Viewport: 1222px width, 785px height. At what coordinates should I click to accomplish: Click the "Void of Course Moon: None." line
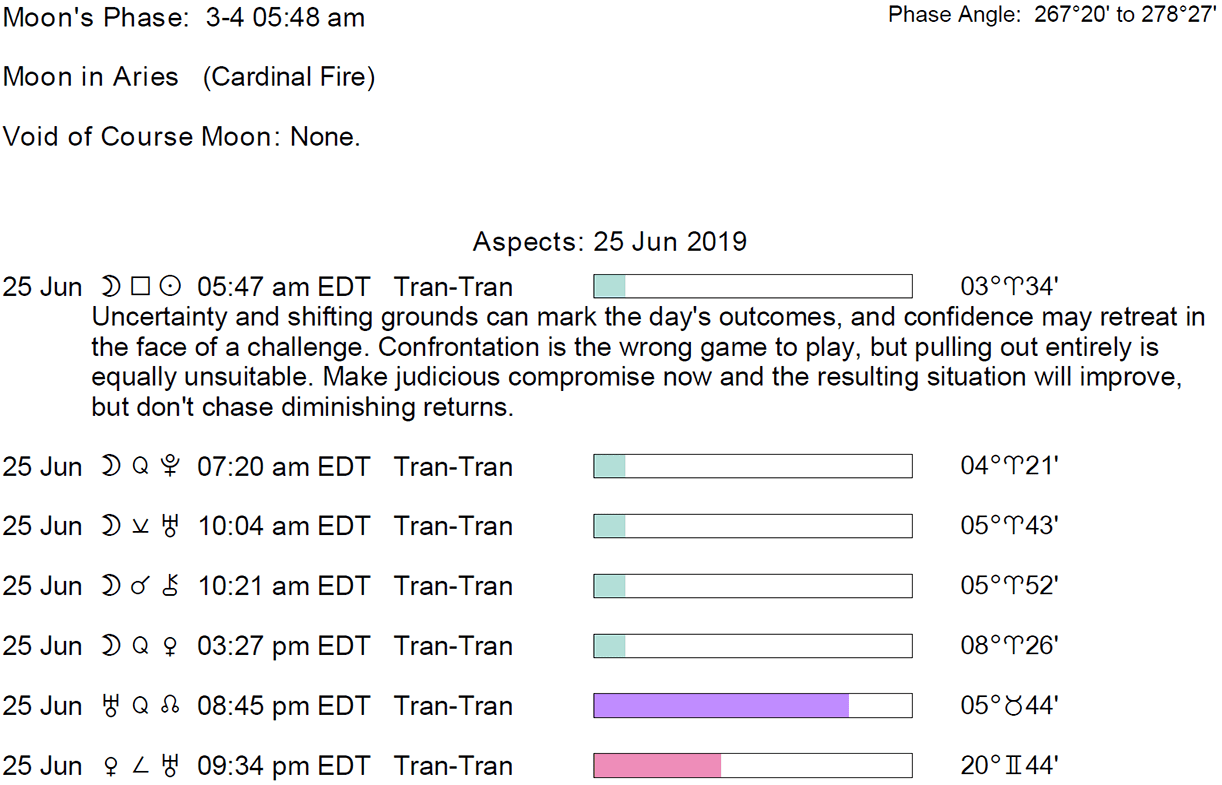181,136
